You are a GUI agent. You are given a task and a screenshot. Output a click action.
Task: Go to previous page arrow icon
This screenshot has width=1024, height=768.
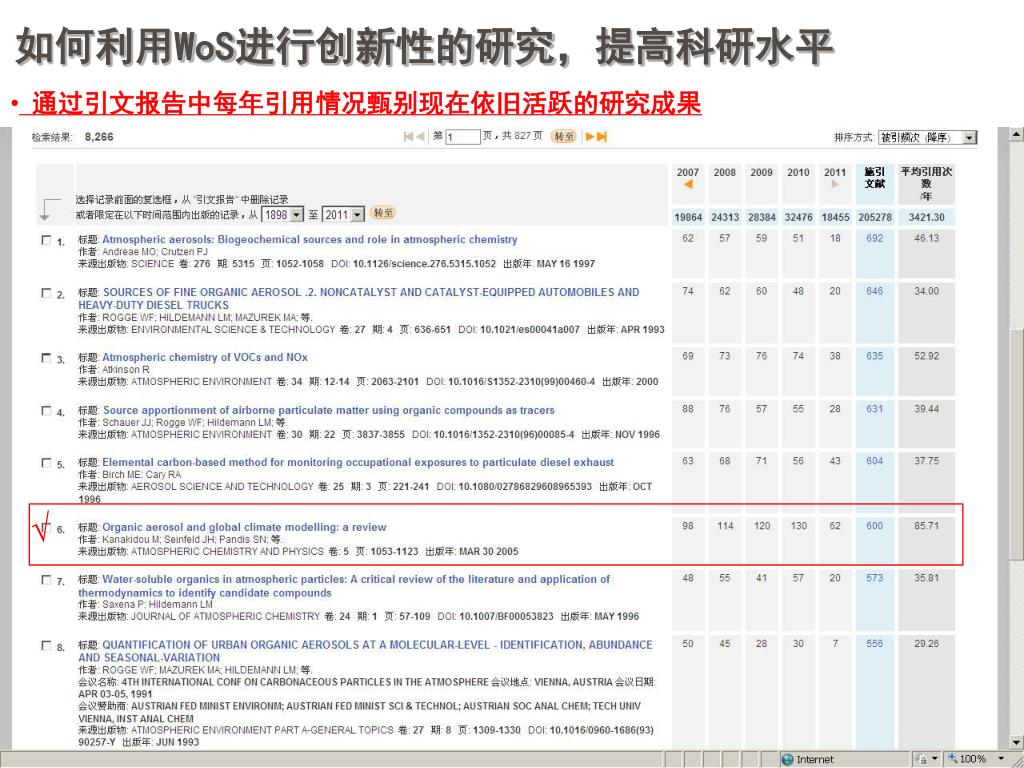coord(419,136)
